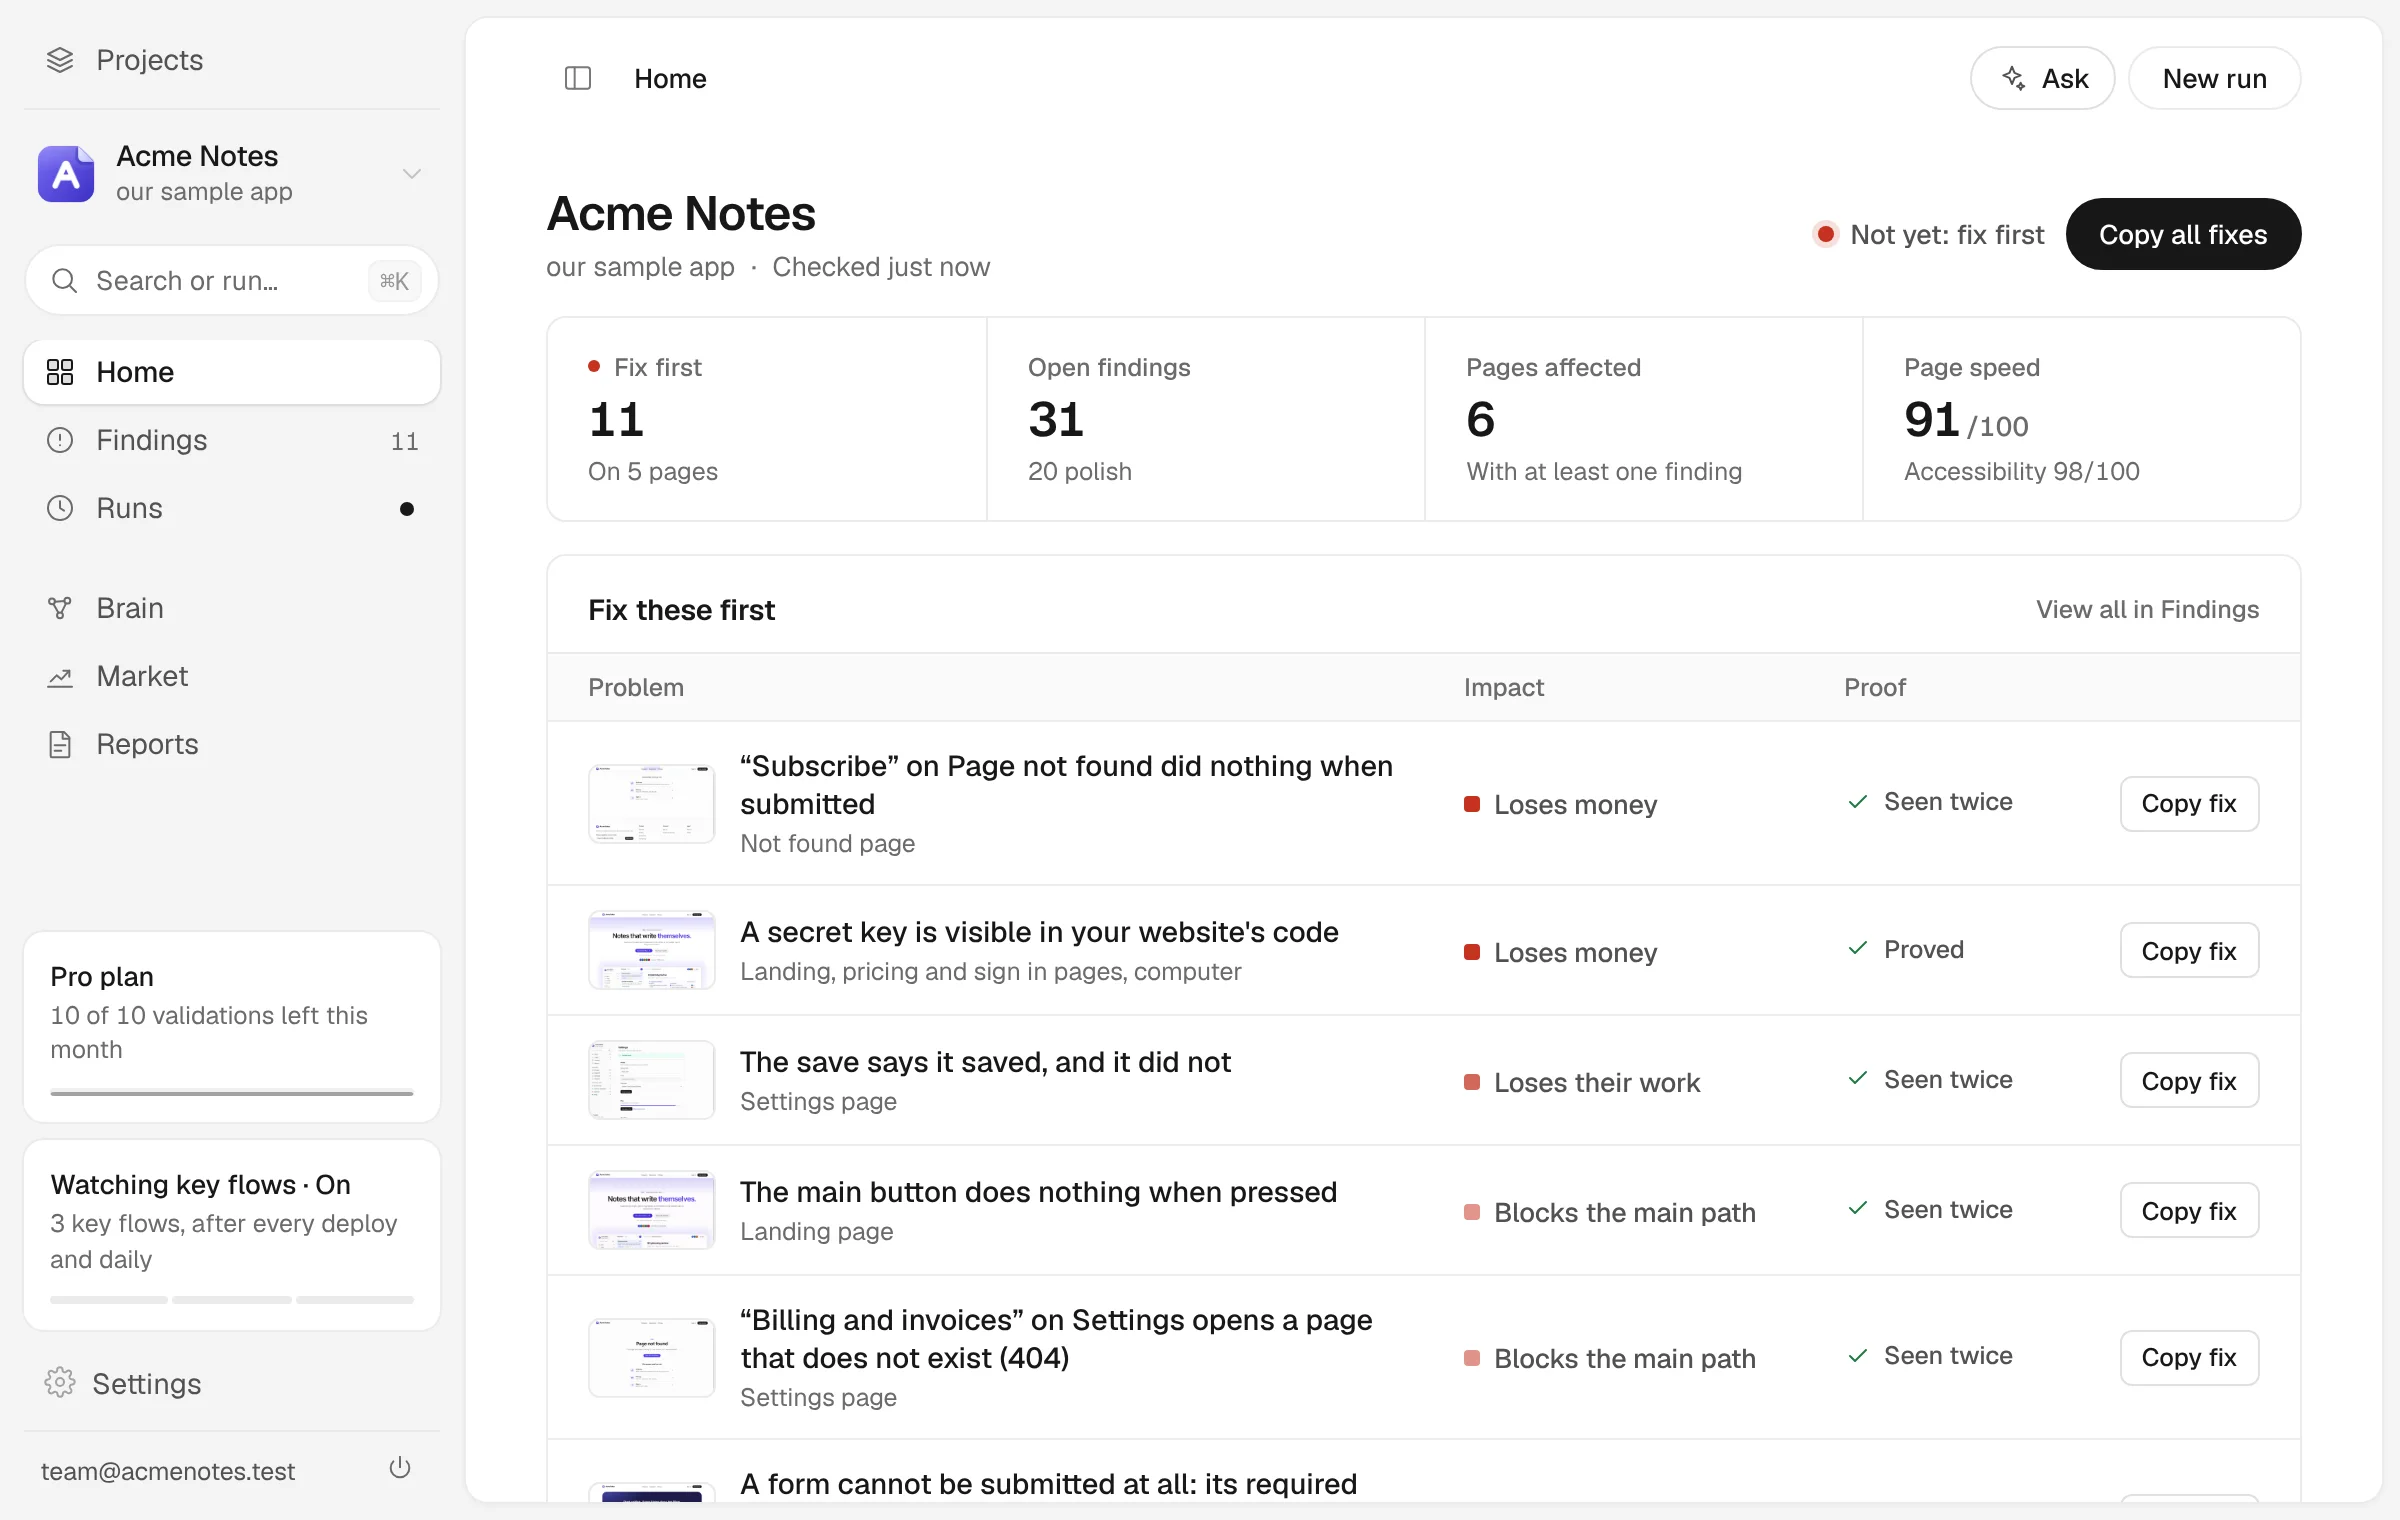
Task: Click the Home breadcrumb title
Action: [x=670, y=78]
